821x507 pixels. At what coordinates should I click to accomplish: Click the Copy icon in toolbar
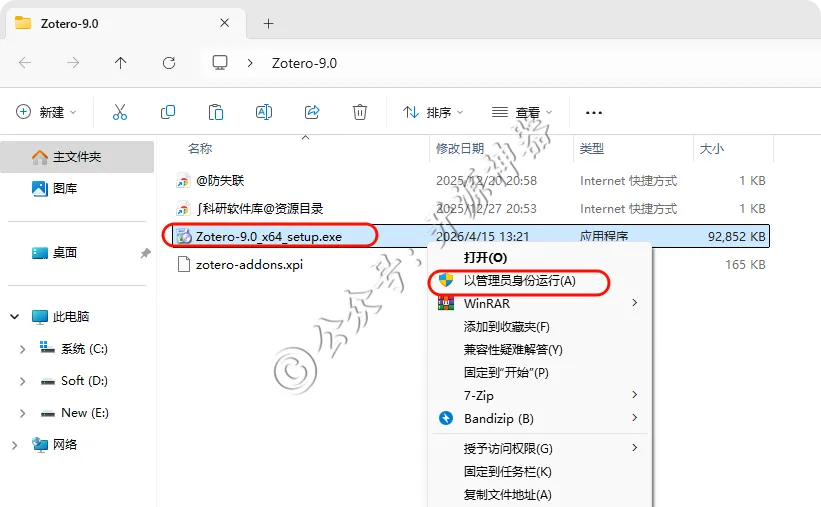(x=168, y=112)
